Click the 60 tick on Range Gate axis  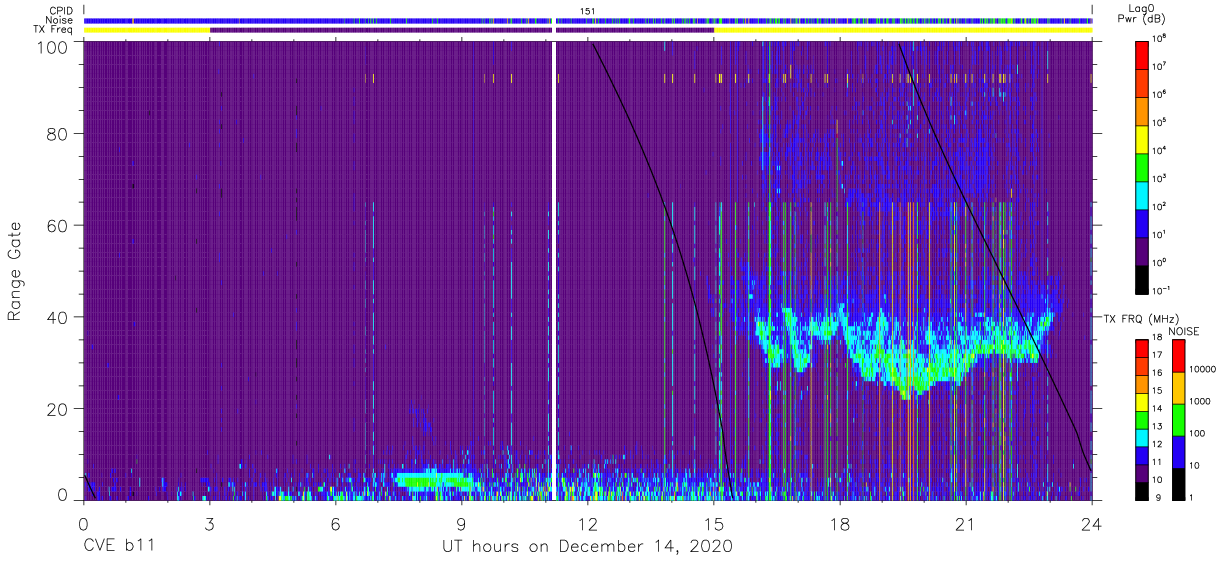[56, 225]
